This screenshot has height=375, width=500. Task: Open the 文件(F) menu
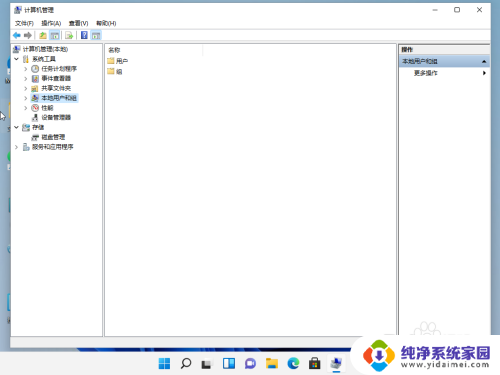(x=24, y=23)
